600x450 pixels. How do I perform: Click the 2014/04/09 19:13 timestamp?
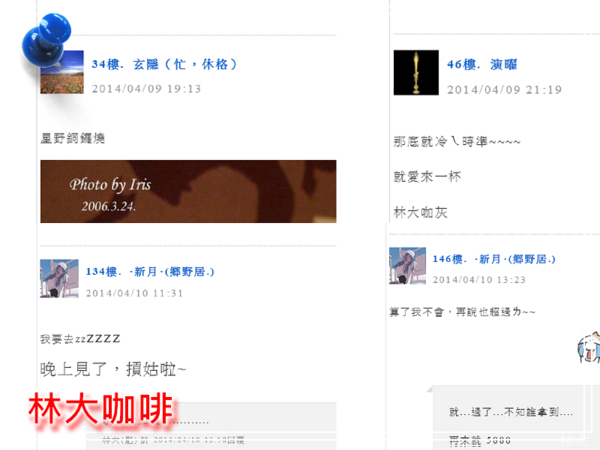click(146, 89)
